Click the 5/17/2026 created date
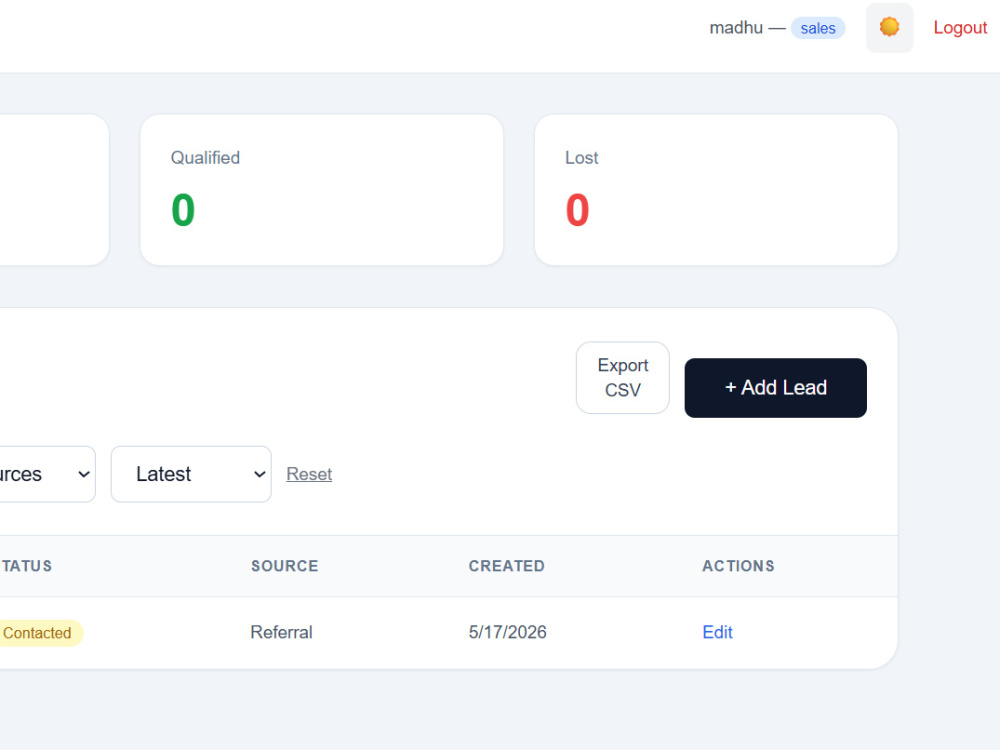 point(508,632)
